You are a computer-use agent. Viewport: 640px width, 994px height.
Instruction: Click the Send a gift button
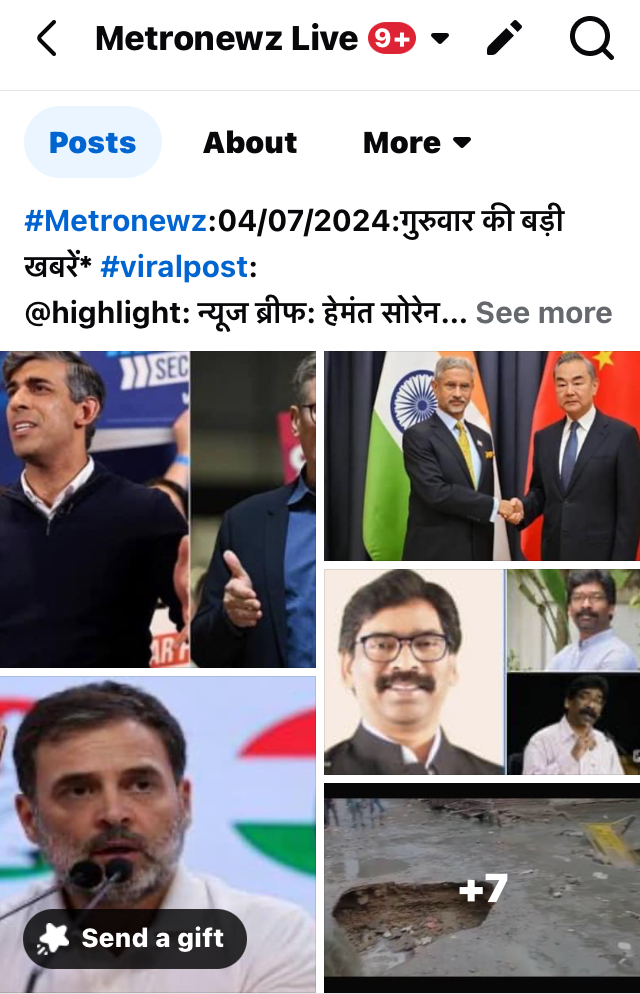coord(135,939)
